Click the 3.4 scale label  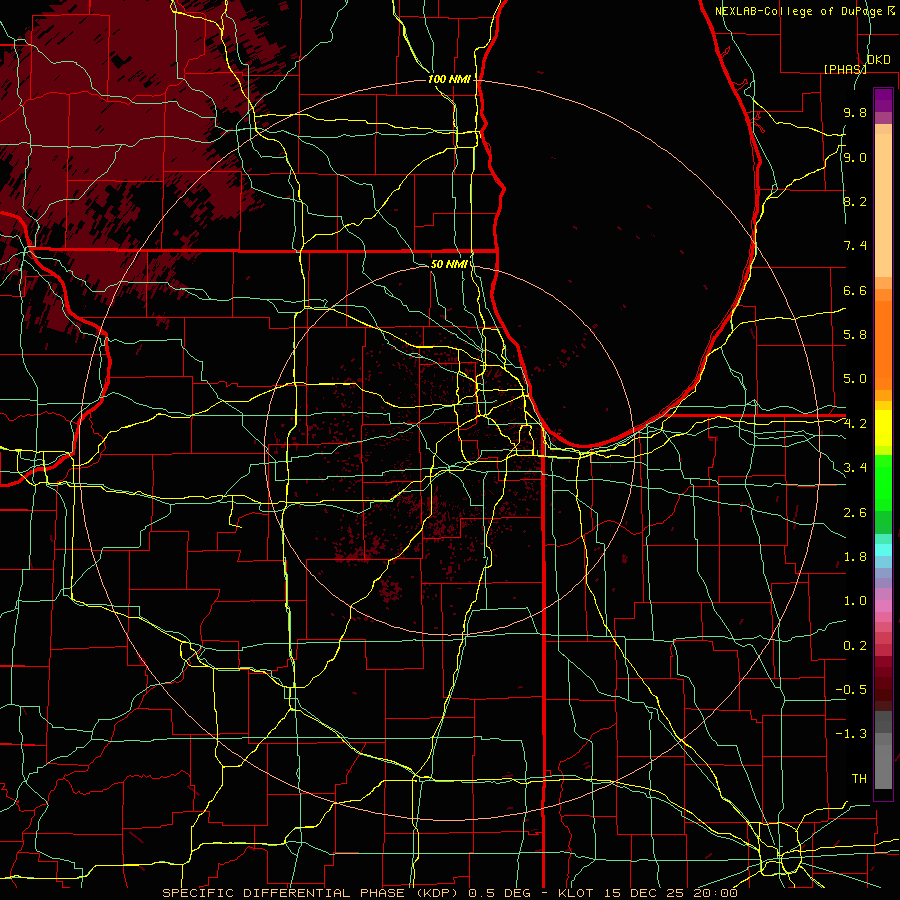click(x=855, y=468)
